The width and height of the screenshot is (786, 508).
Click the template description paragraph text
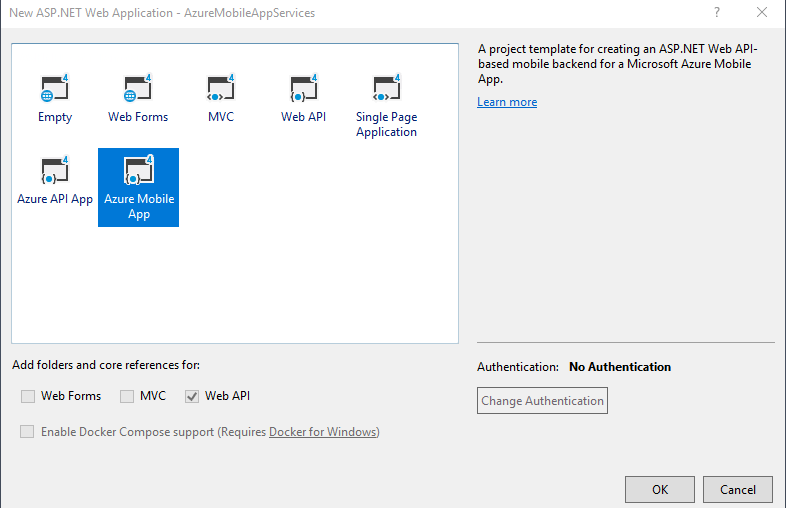[x=618, y=64]
